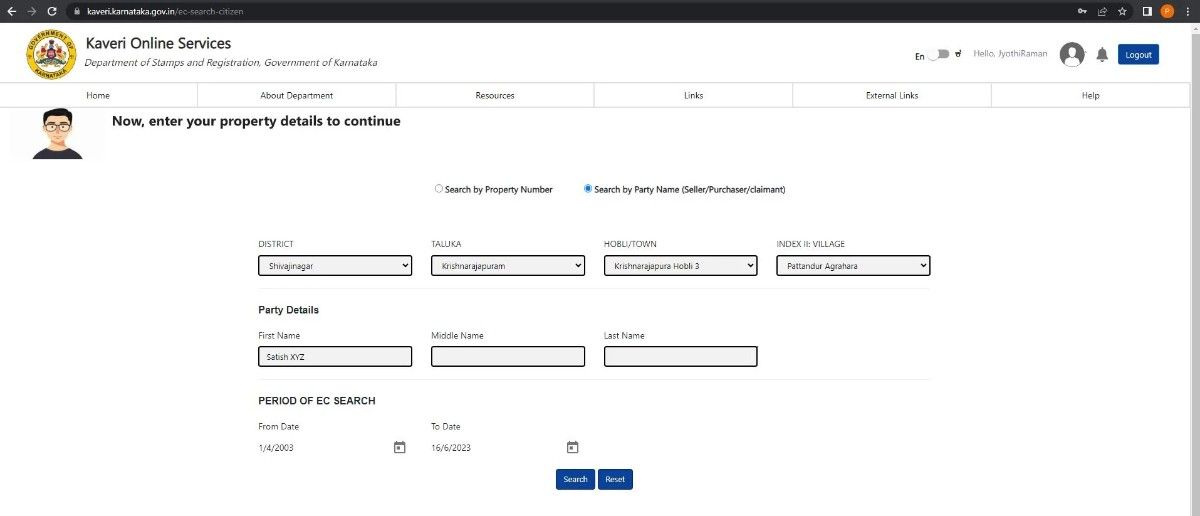Image resolution: width=1200 pixels, height=516 pixels.
Task: Click the notification bell icon
Action: click(x=1102, y=55)
